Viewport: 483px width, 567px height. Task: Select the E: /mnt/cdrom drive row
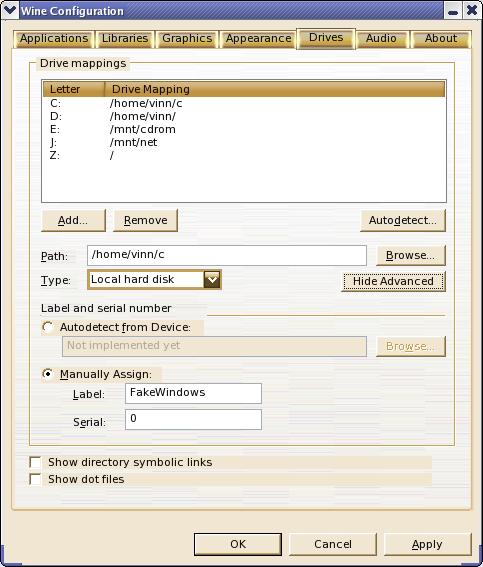tap(244, 129)
